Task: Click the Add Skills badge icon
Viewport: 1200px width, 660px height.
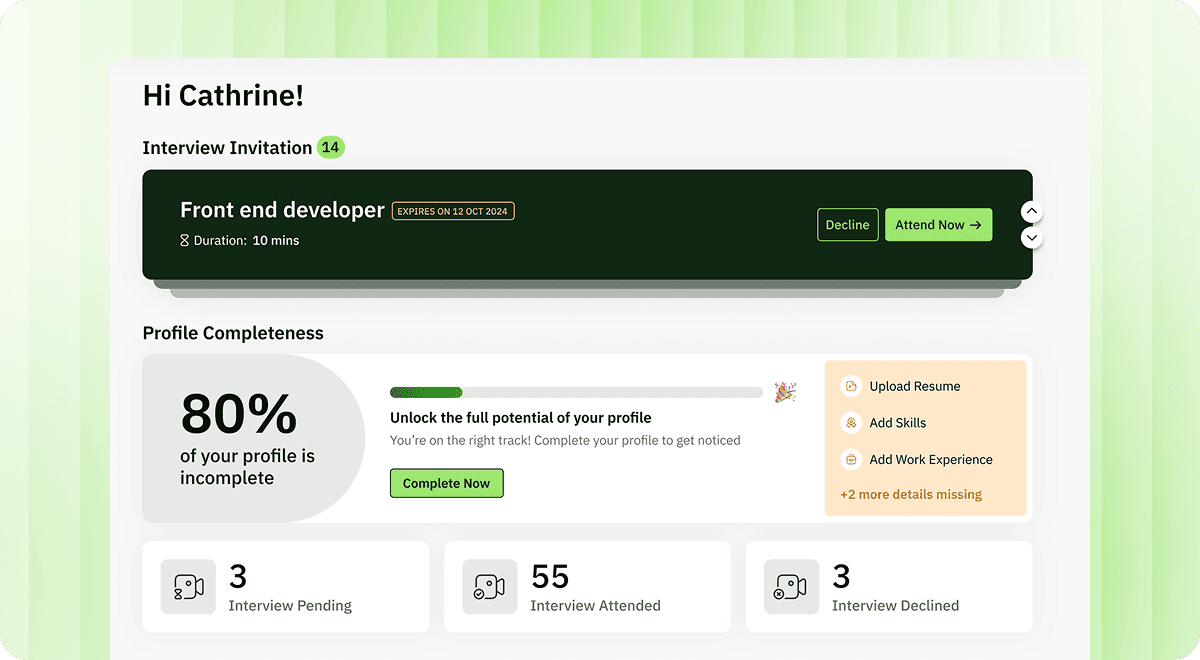Action: (851, 423)
